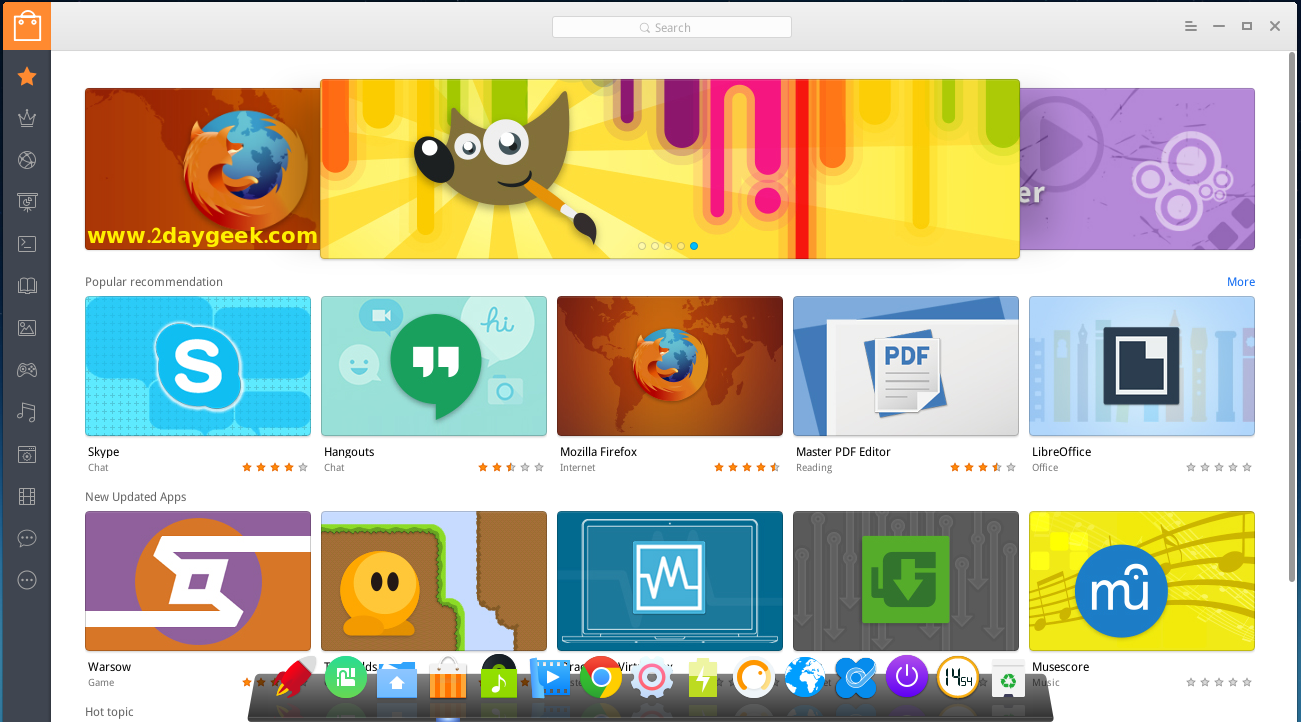
Task: Open the green multitasking view dock icon
Action: tap(346, 677)
